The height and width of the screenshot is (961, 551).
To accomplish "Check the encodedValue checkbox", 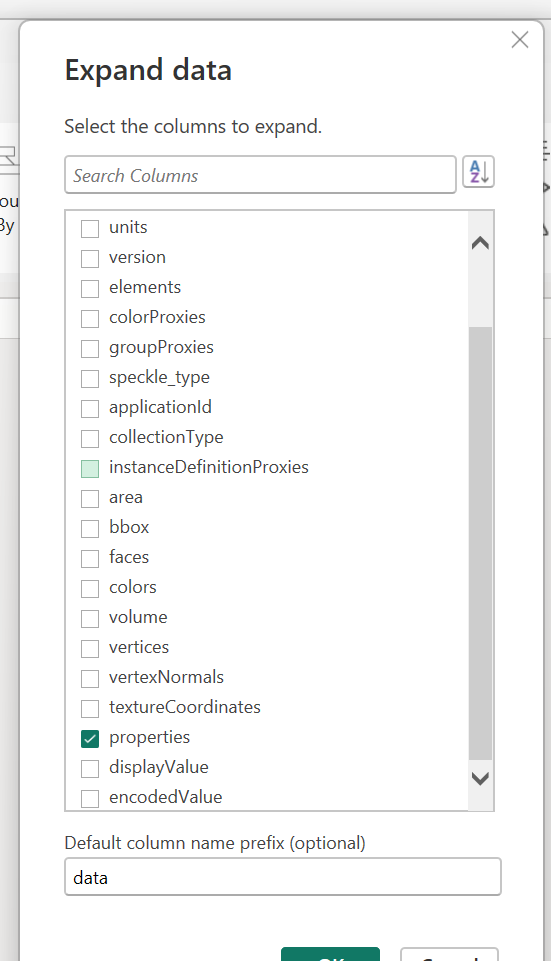I will (x=90, y=799).
